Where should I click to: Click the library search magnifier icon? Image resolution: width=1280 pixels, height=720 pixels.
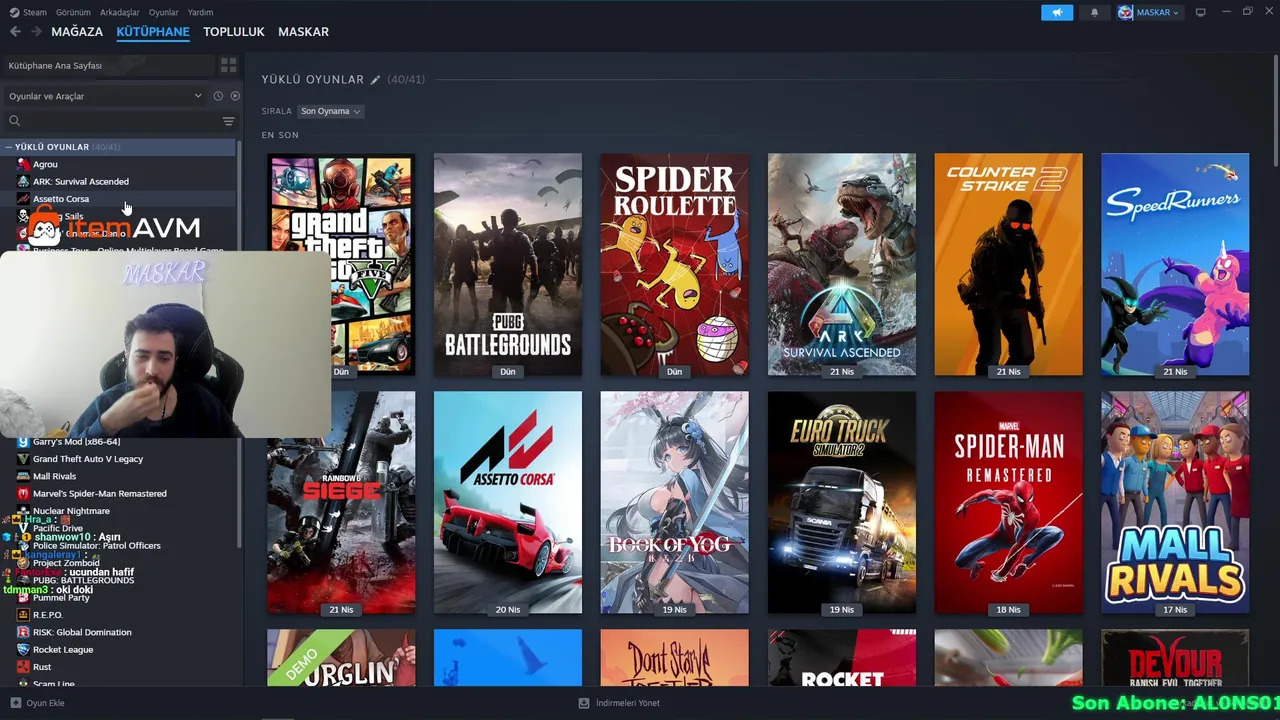14,121
